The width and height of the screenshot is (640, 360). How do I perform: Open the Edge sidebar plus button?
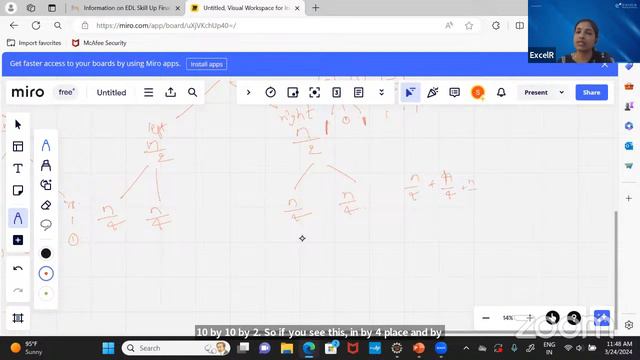pyautogui.click(x=629, y=198)
